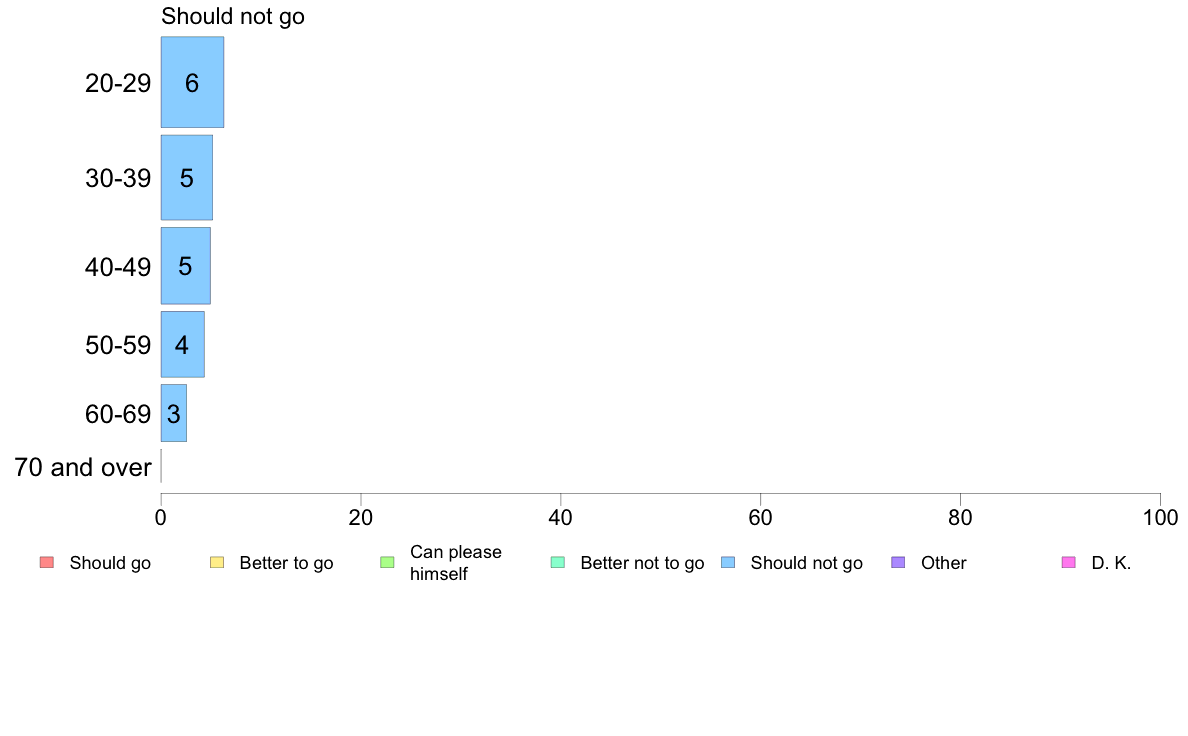Screen dimensions: 1188x736
Task: Click the 60-69 bar showing 3
Action: (x=174, y=413)
